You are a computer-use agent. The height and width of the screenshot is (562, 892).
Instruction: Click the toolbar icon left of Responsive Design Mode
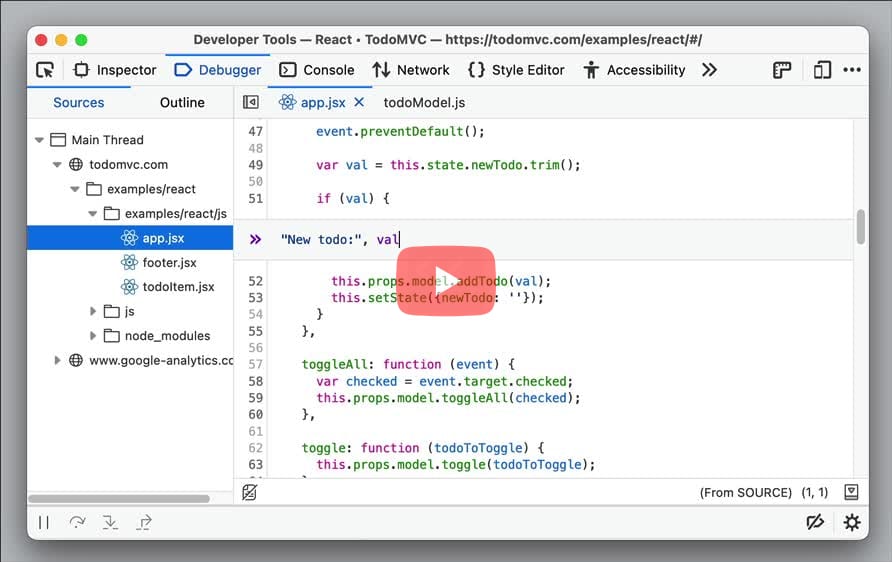[x=782, y=70]
